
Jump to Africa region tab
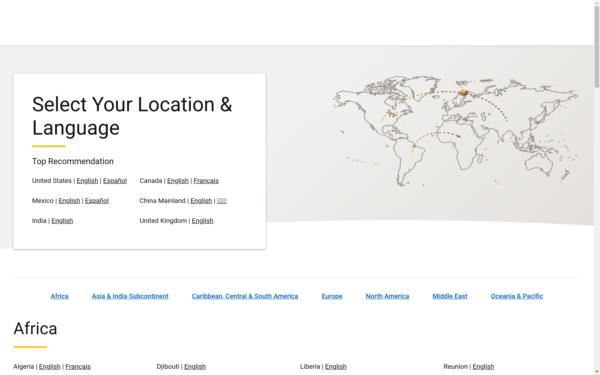pos(59,296)
